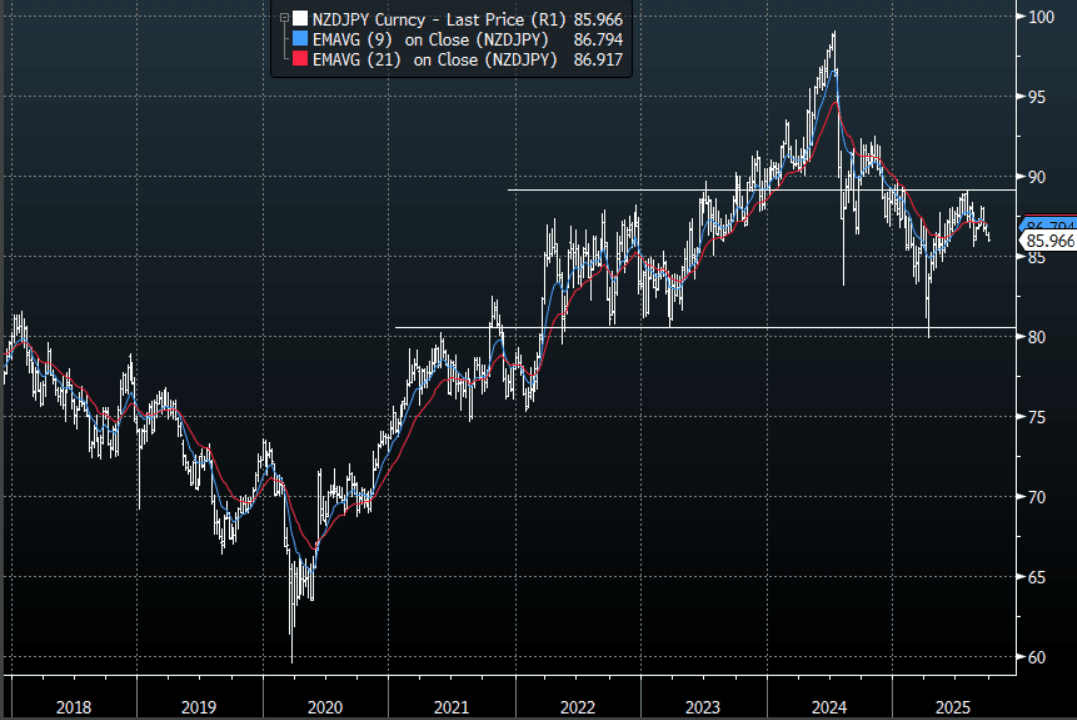Click the 2020 label on the time axis
The height and width of the screenshot is (720, 1077).
(x=325, y=707)
